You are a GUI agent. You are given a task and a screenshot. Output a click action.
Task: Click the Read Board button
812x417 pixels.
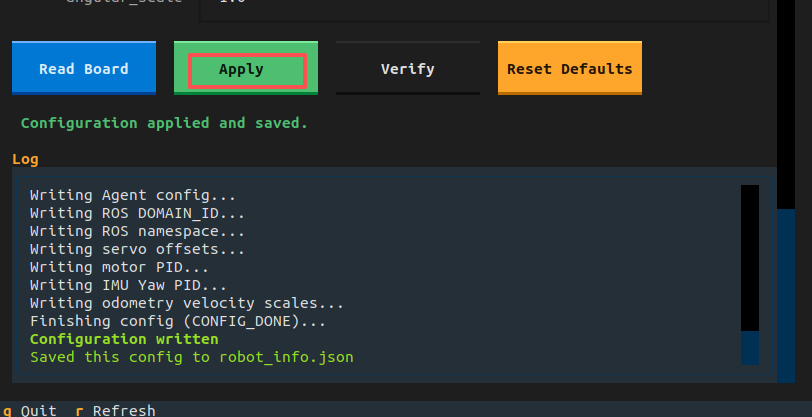[x=84, y=68]
